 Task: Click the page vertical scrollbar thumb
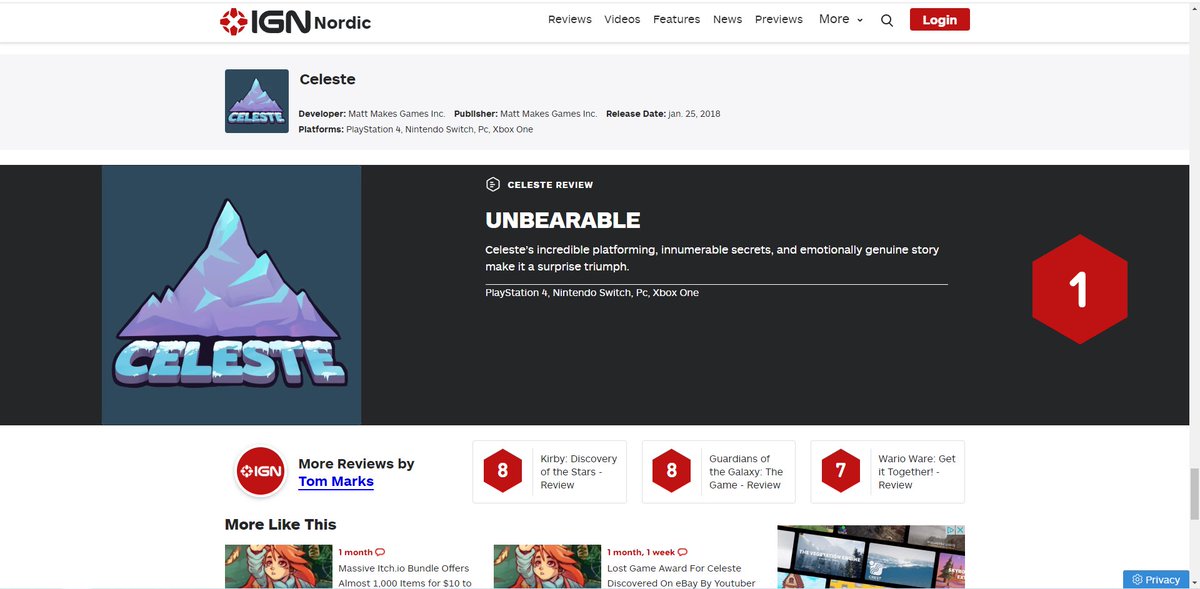click(x=1193, y=493)
